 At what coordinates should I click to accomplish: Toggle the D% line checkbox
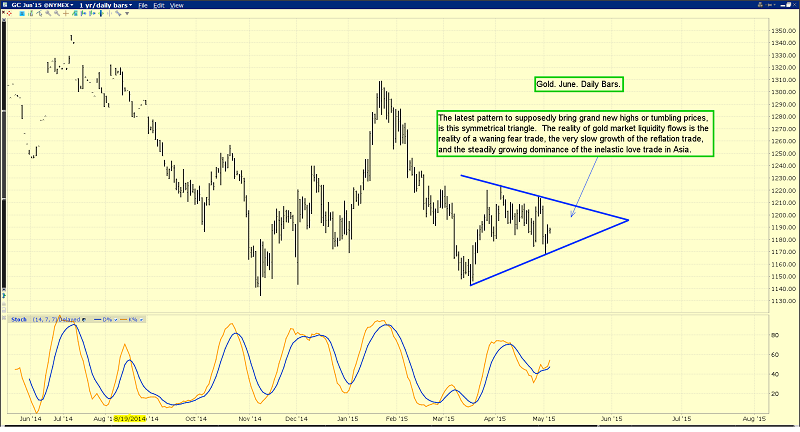coord(116,320)
